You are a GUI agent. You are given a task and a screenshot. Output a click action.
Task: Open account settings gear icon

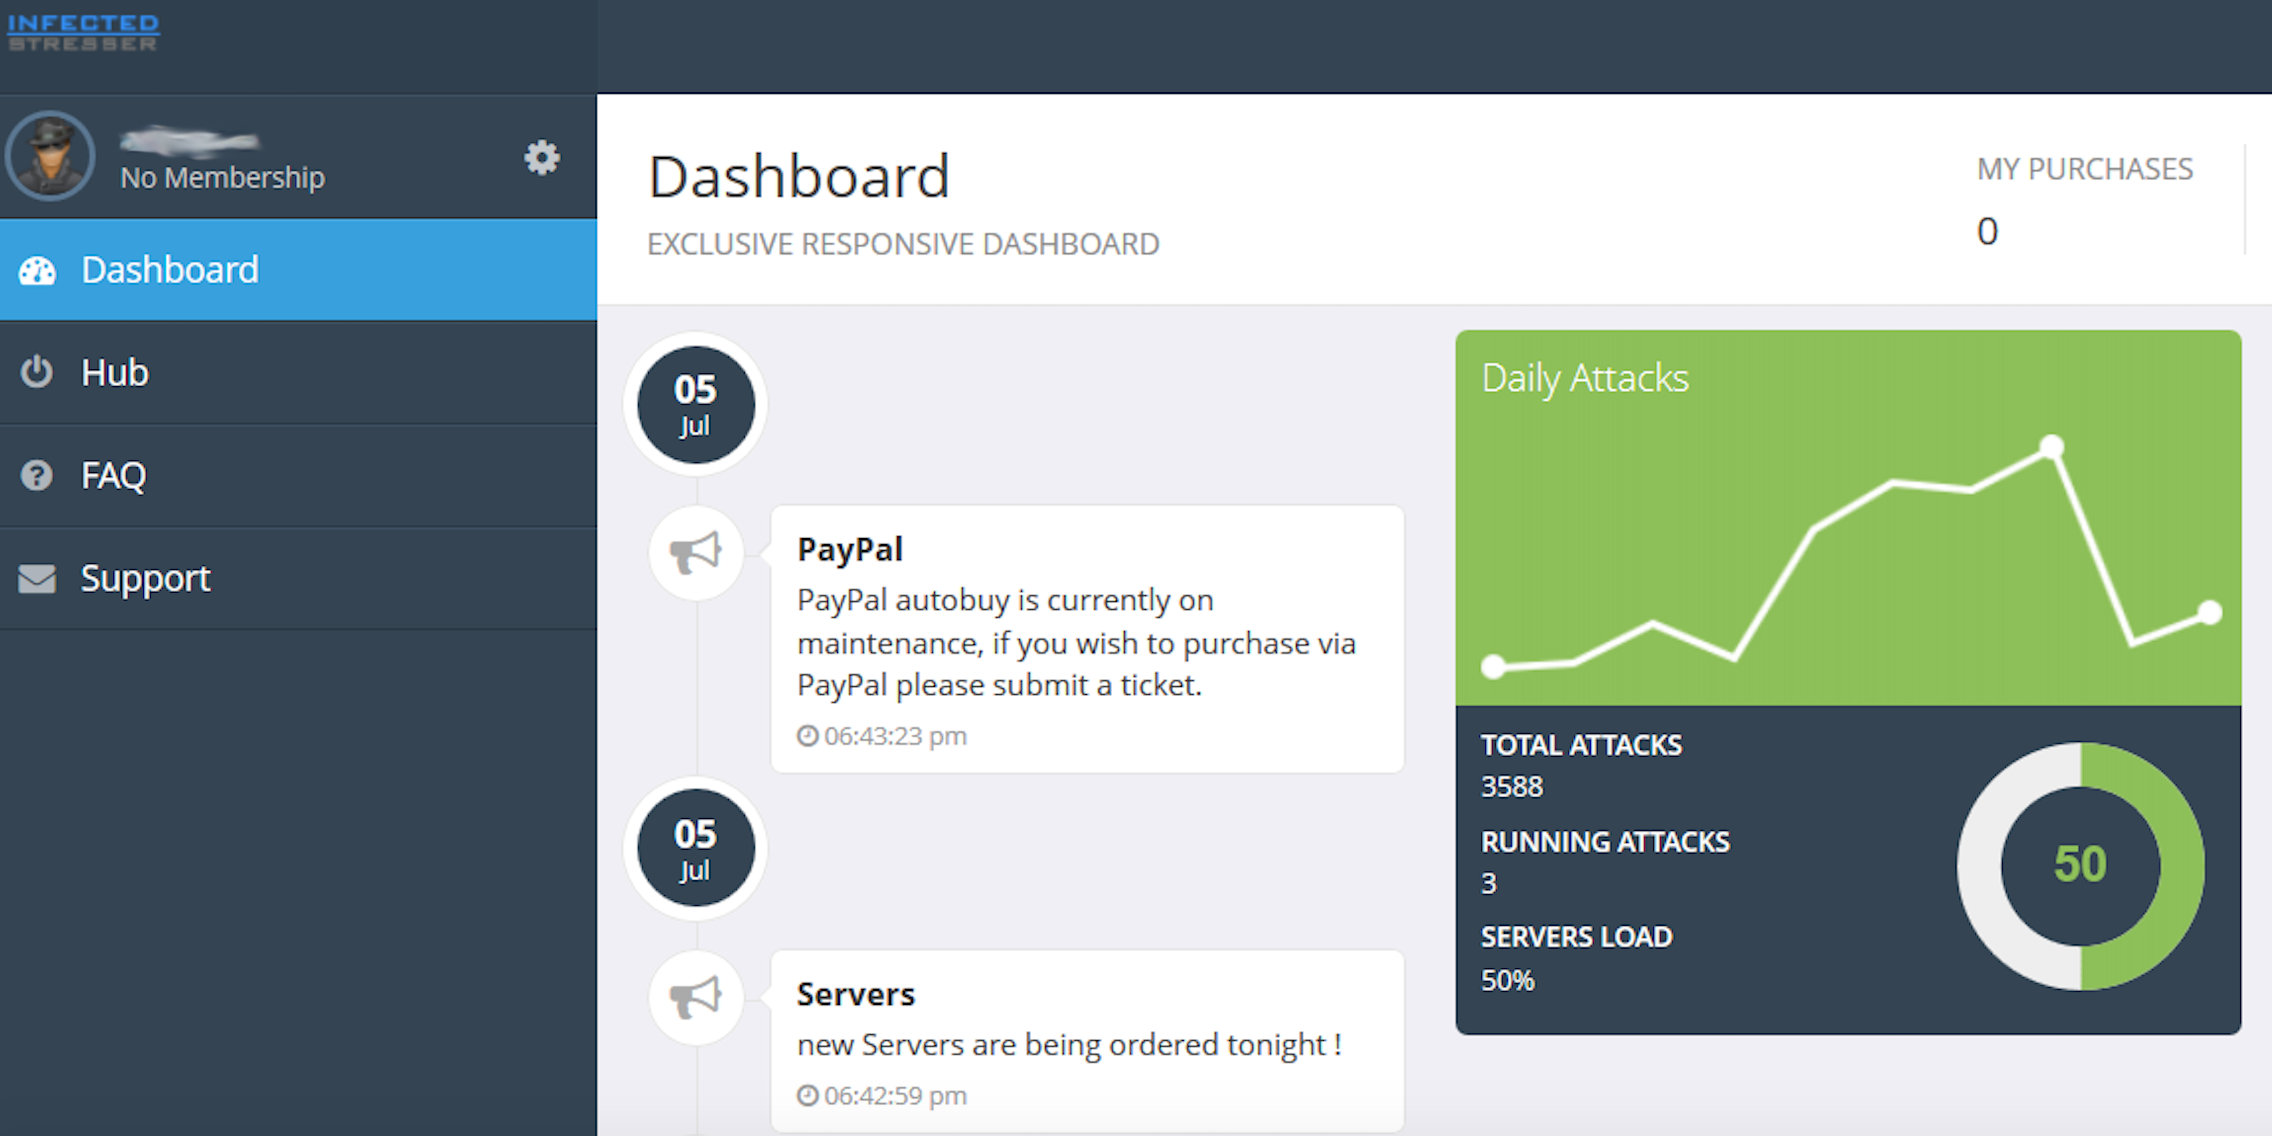tap(542, 158)
